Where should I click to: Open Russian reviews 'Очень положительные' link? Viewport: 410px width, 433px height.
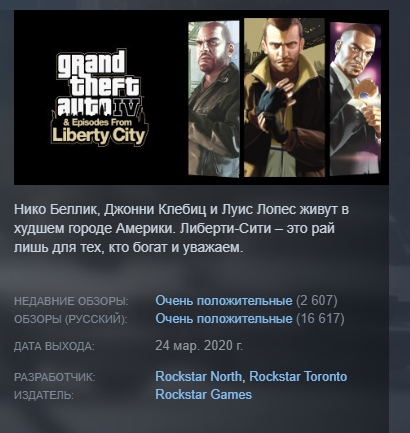click(x=224, y=319)
